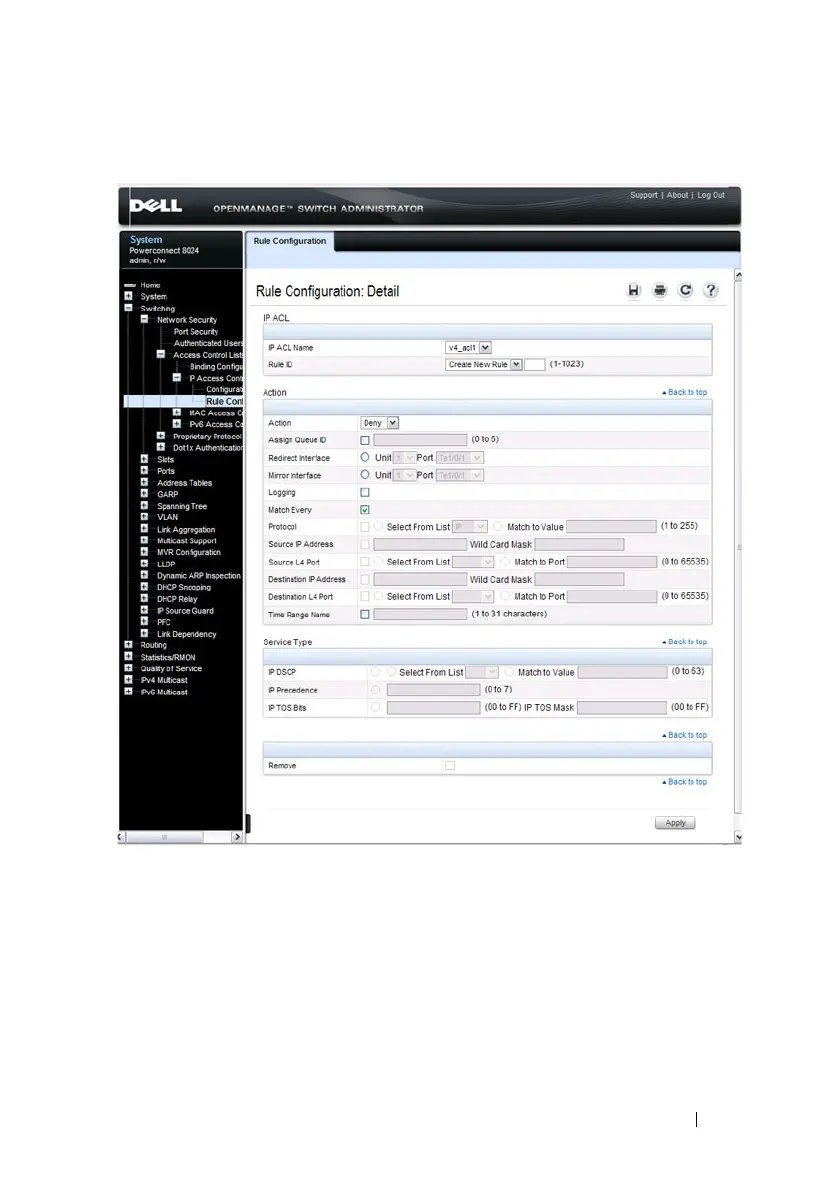This screenshot has height=1192, width=840.
Task: Click the Time Range Name text field
Action: (420, 614)
